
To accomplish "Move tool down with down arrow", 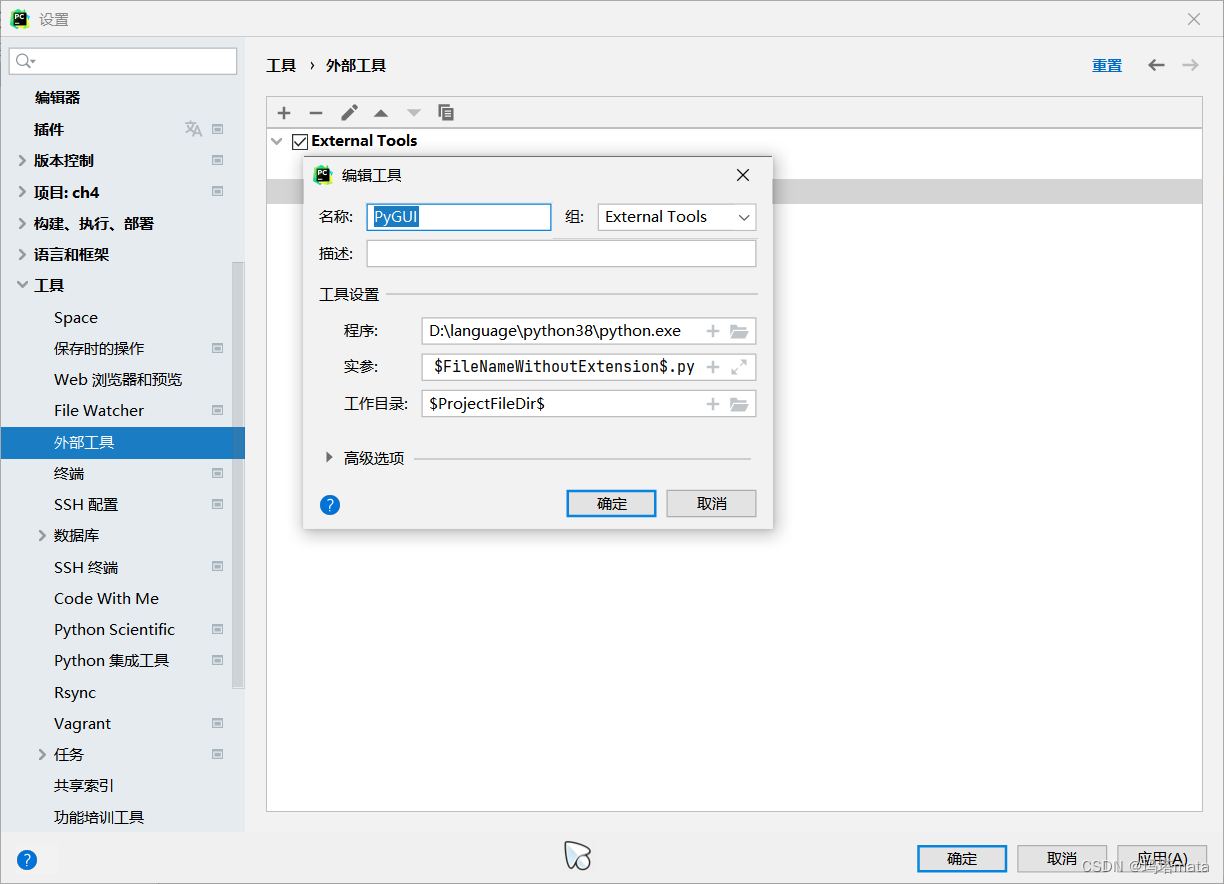I will 414,113.
